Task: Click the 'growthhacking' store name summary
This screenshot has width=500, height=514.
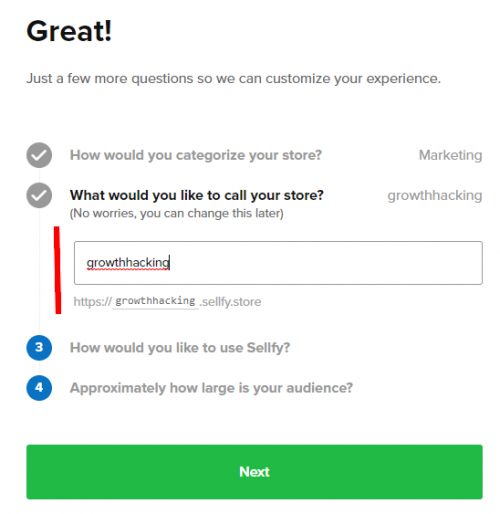Action: [435, 196]
